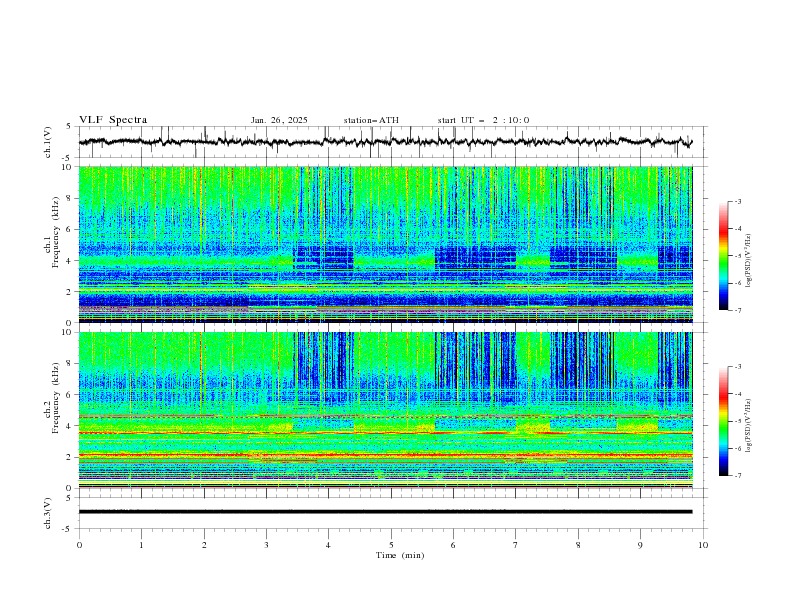The image size is (792, 612).
Task: Click time axis tick label "0"
Action: point(79,545)
